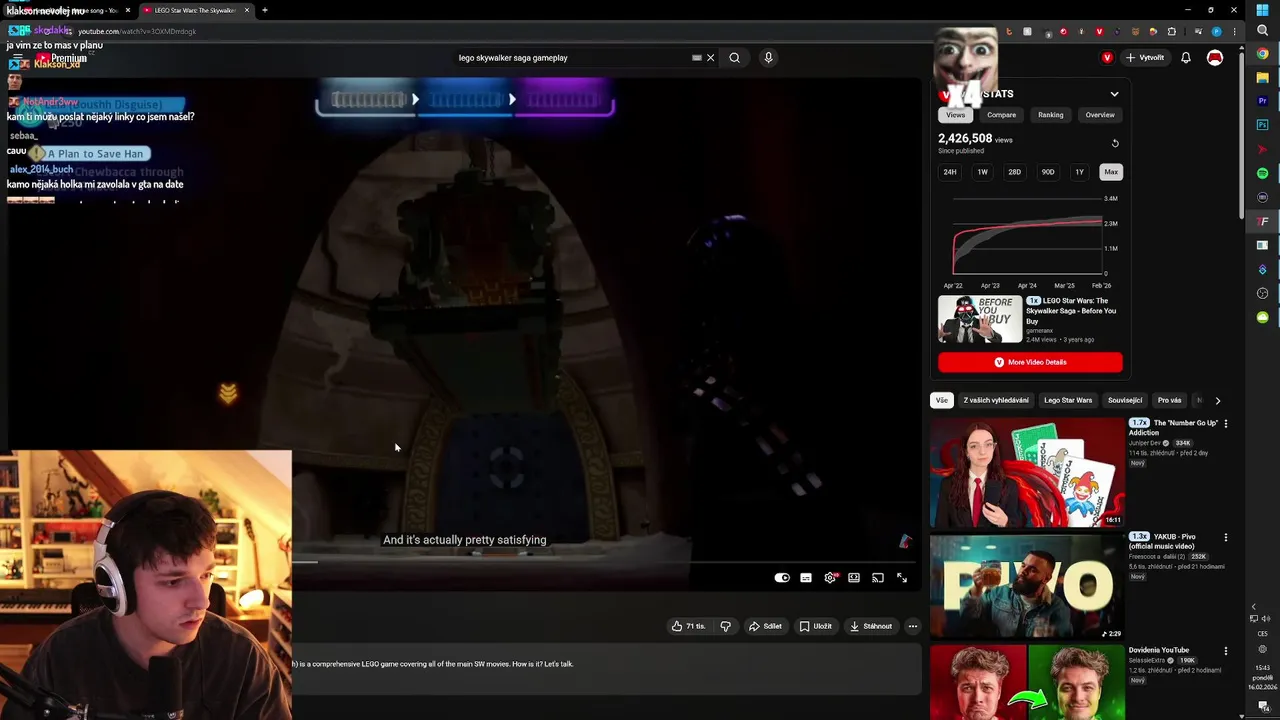Choose the 90D time range
This screenshot has height=720, width=1280.
coord(1047,172)
